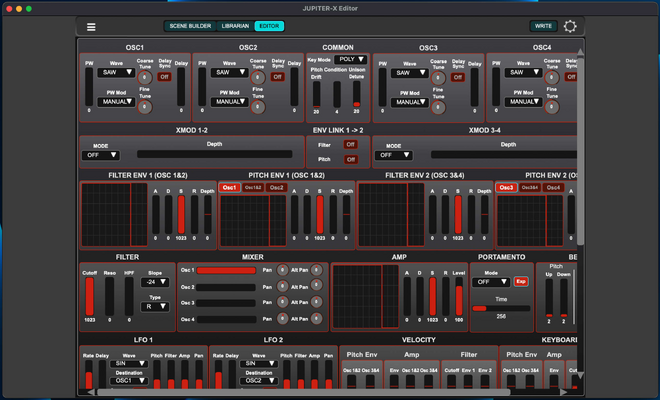
Task: Click the Filter Env 1 graph display
Action: (x=114, y=215)
